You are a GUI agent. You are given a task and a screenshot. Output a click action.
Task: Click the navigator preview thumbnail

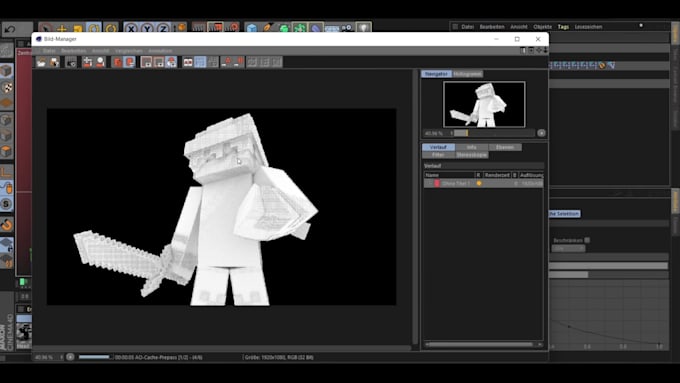point(484,104)
